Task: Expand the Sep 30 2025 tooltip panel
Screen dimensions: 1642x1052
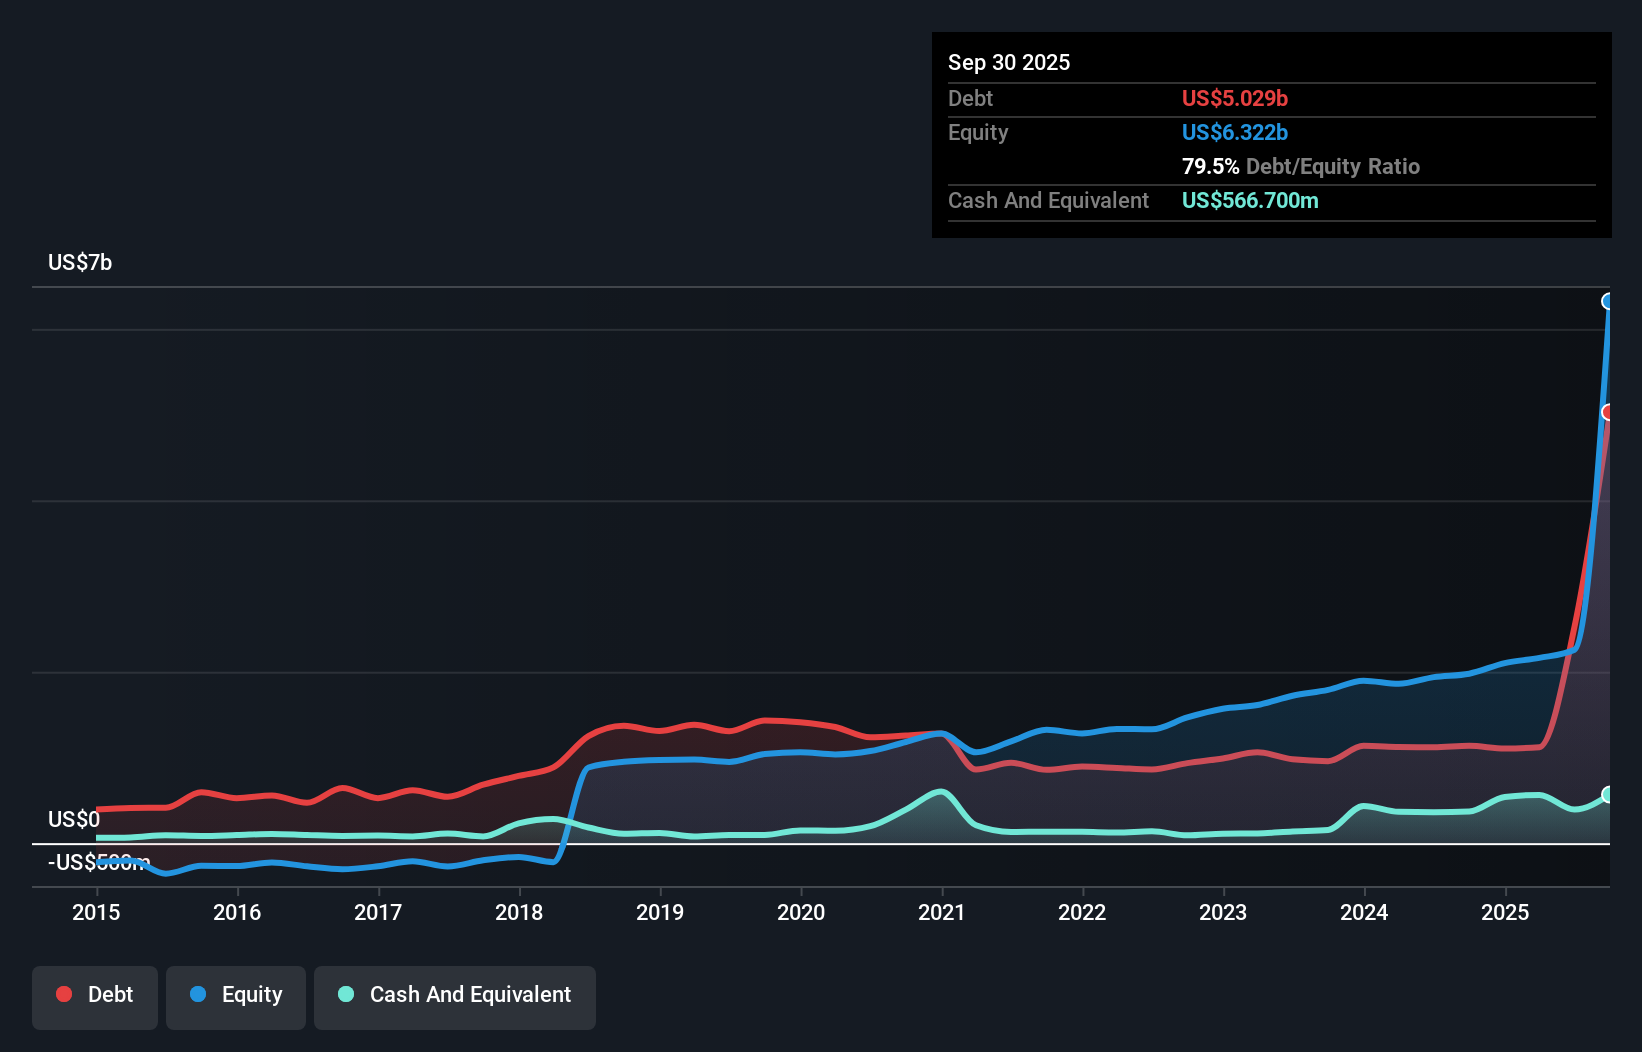Action: 1009,62
